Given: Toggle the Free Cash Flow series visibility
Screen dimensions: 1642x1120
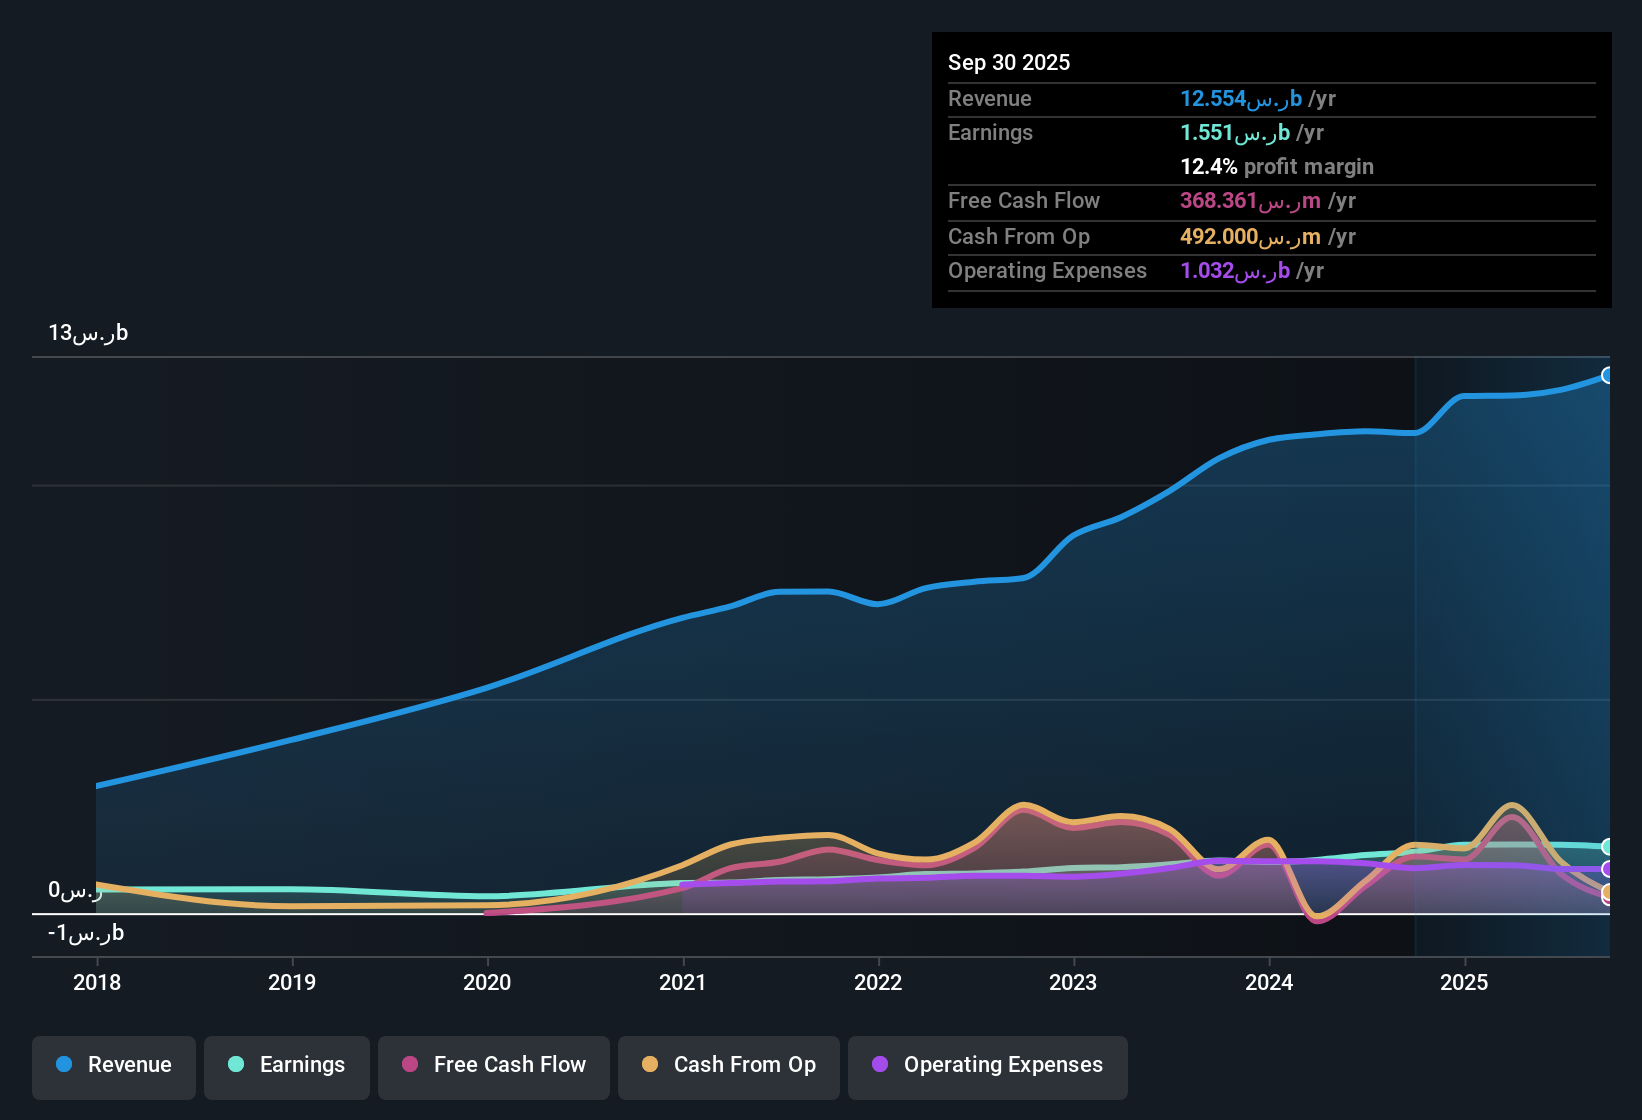Looking at the screenshot, I should click(493, 1065).
